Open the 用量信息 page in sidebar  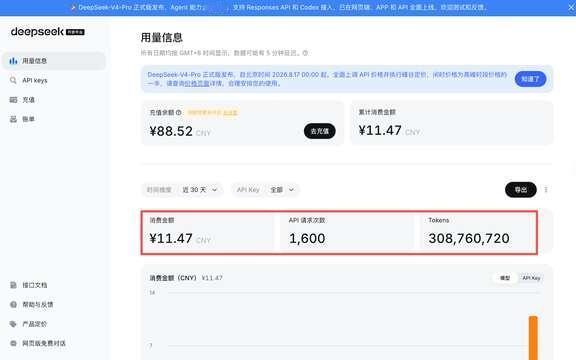tap(54, 61)
